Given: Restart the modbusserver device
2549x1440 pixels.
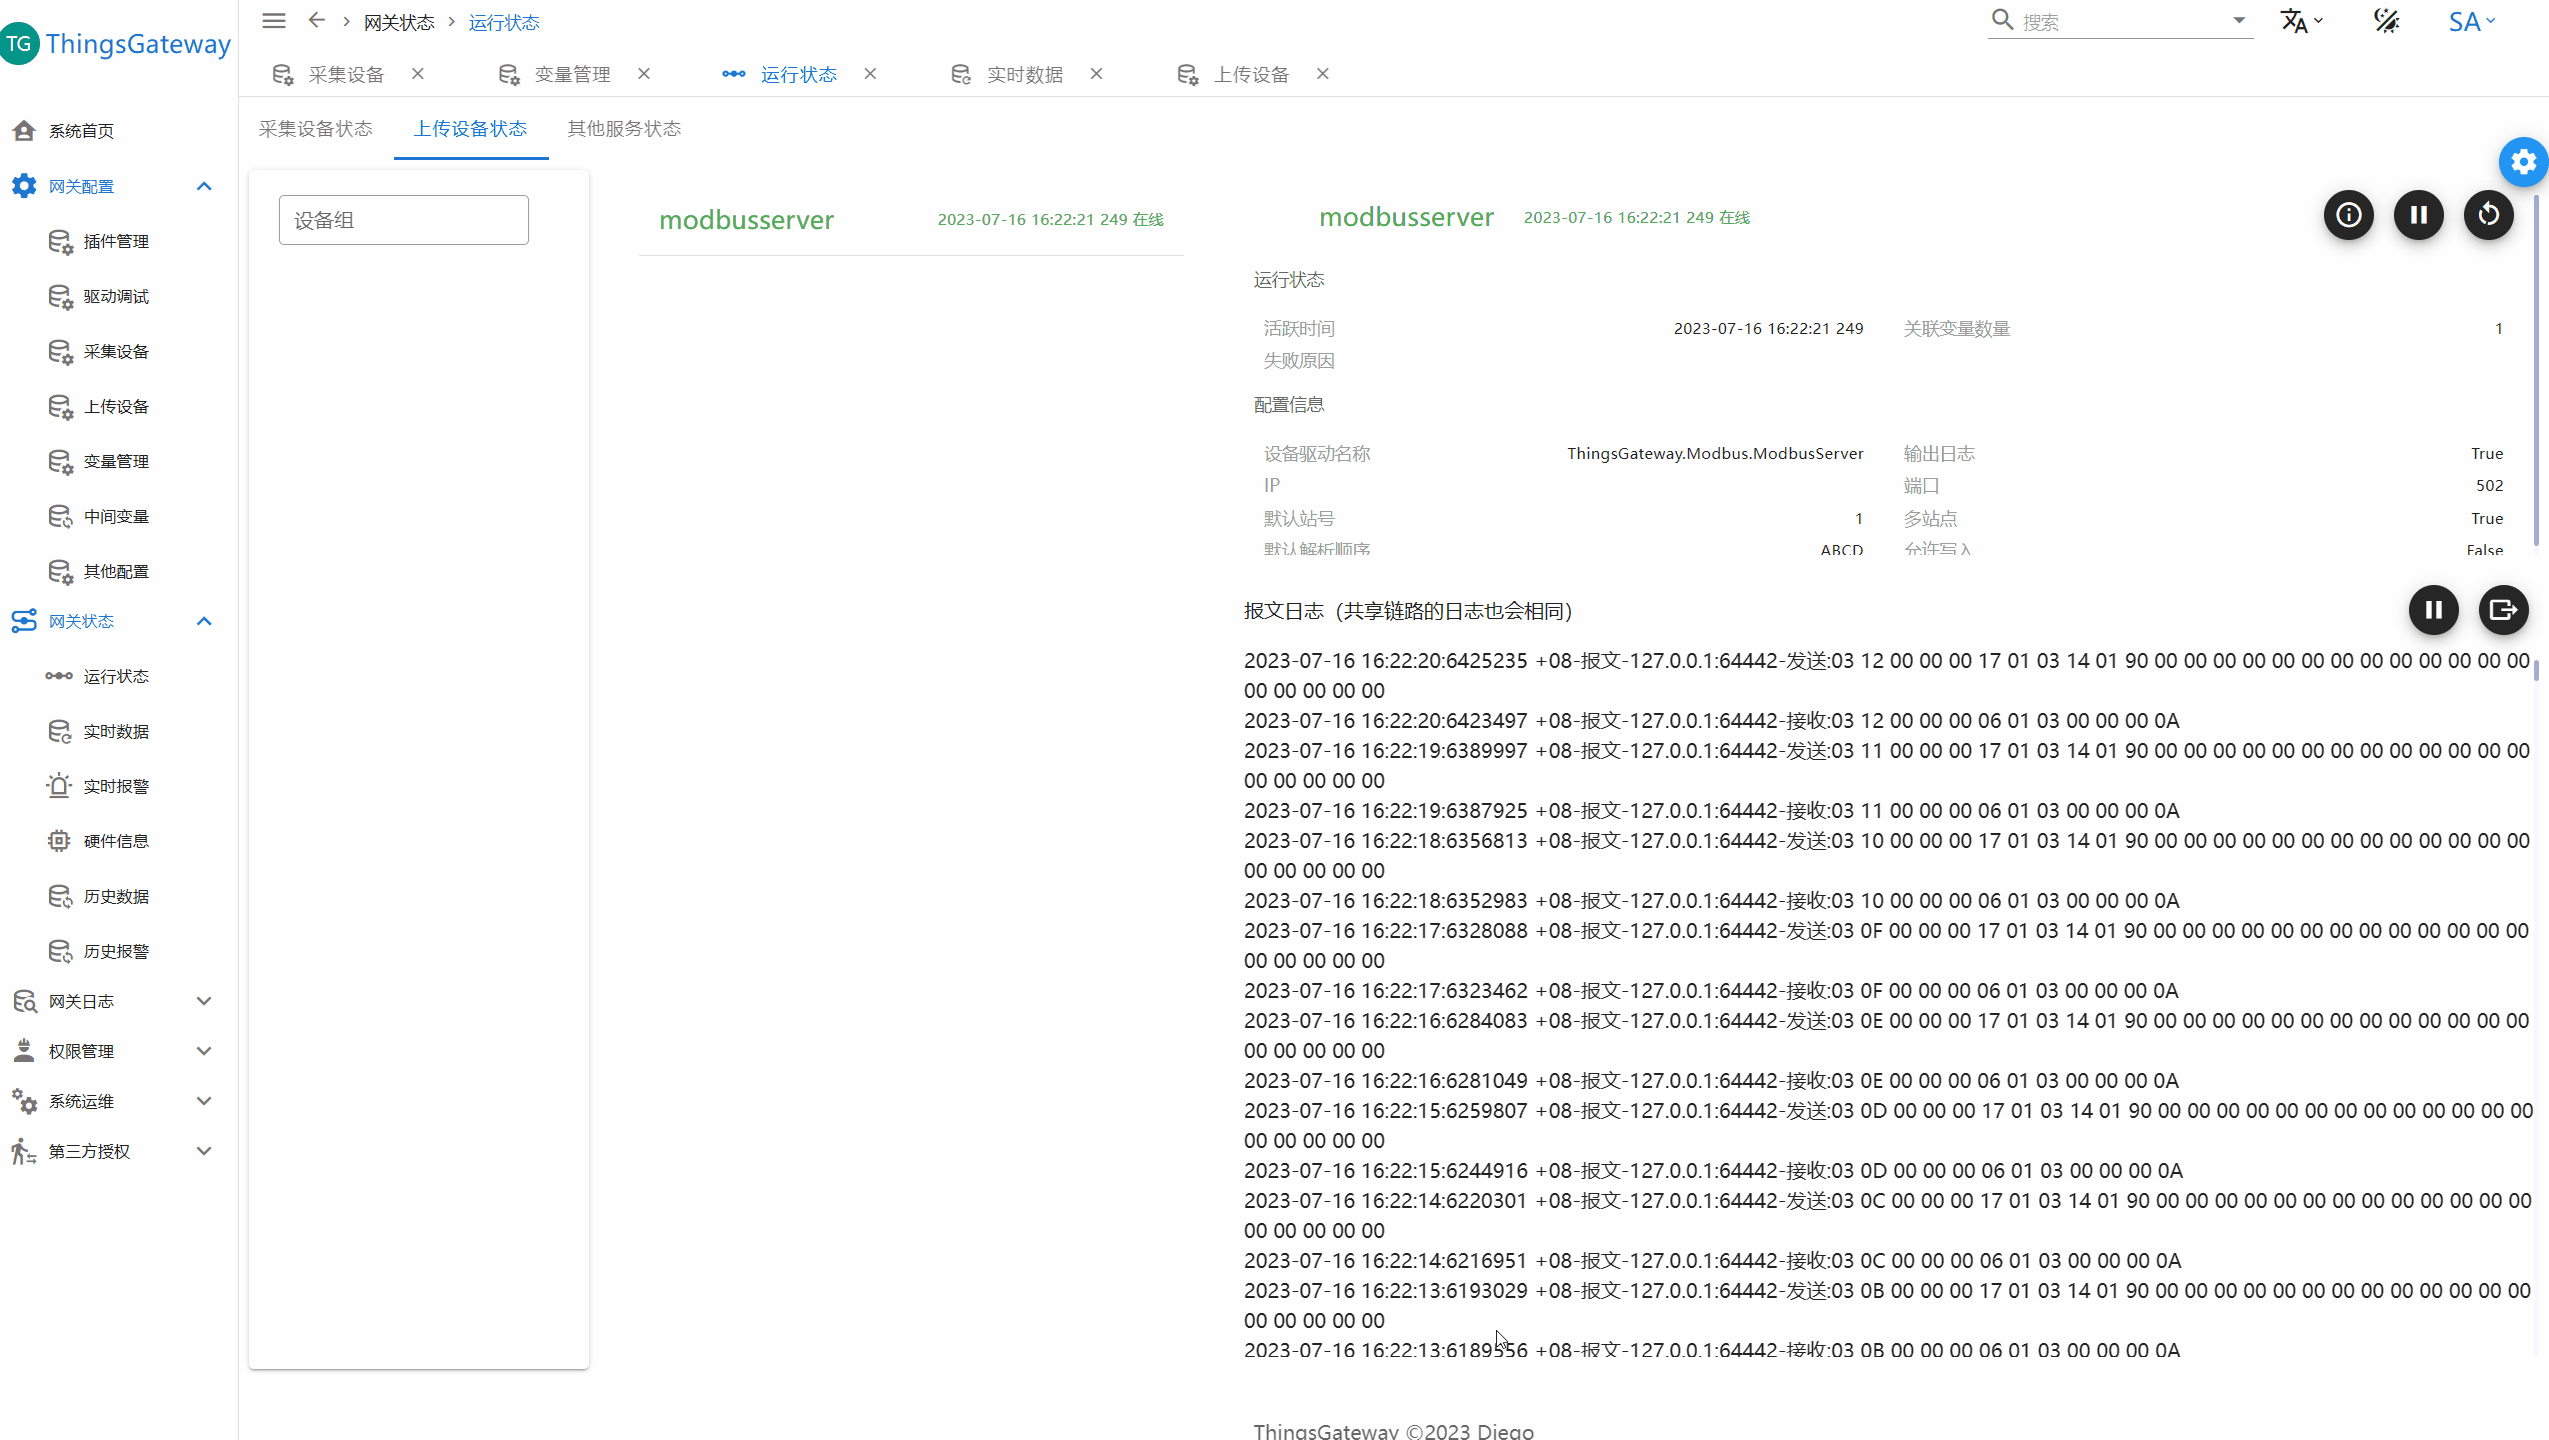Looking at the screenshot, I should point(2488,215).
